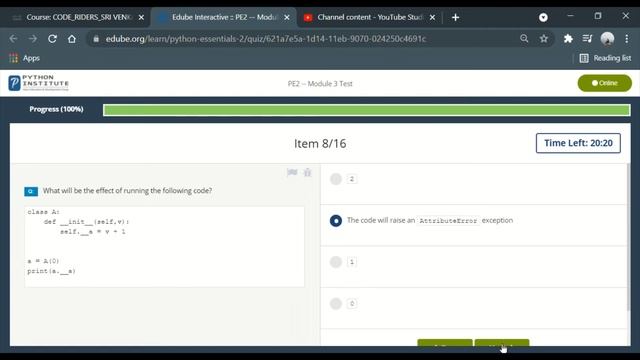The width and height of the screenshot is (640, 360).
Task: Open a new browser tab
Action: pos(456,18)
